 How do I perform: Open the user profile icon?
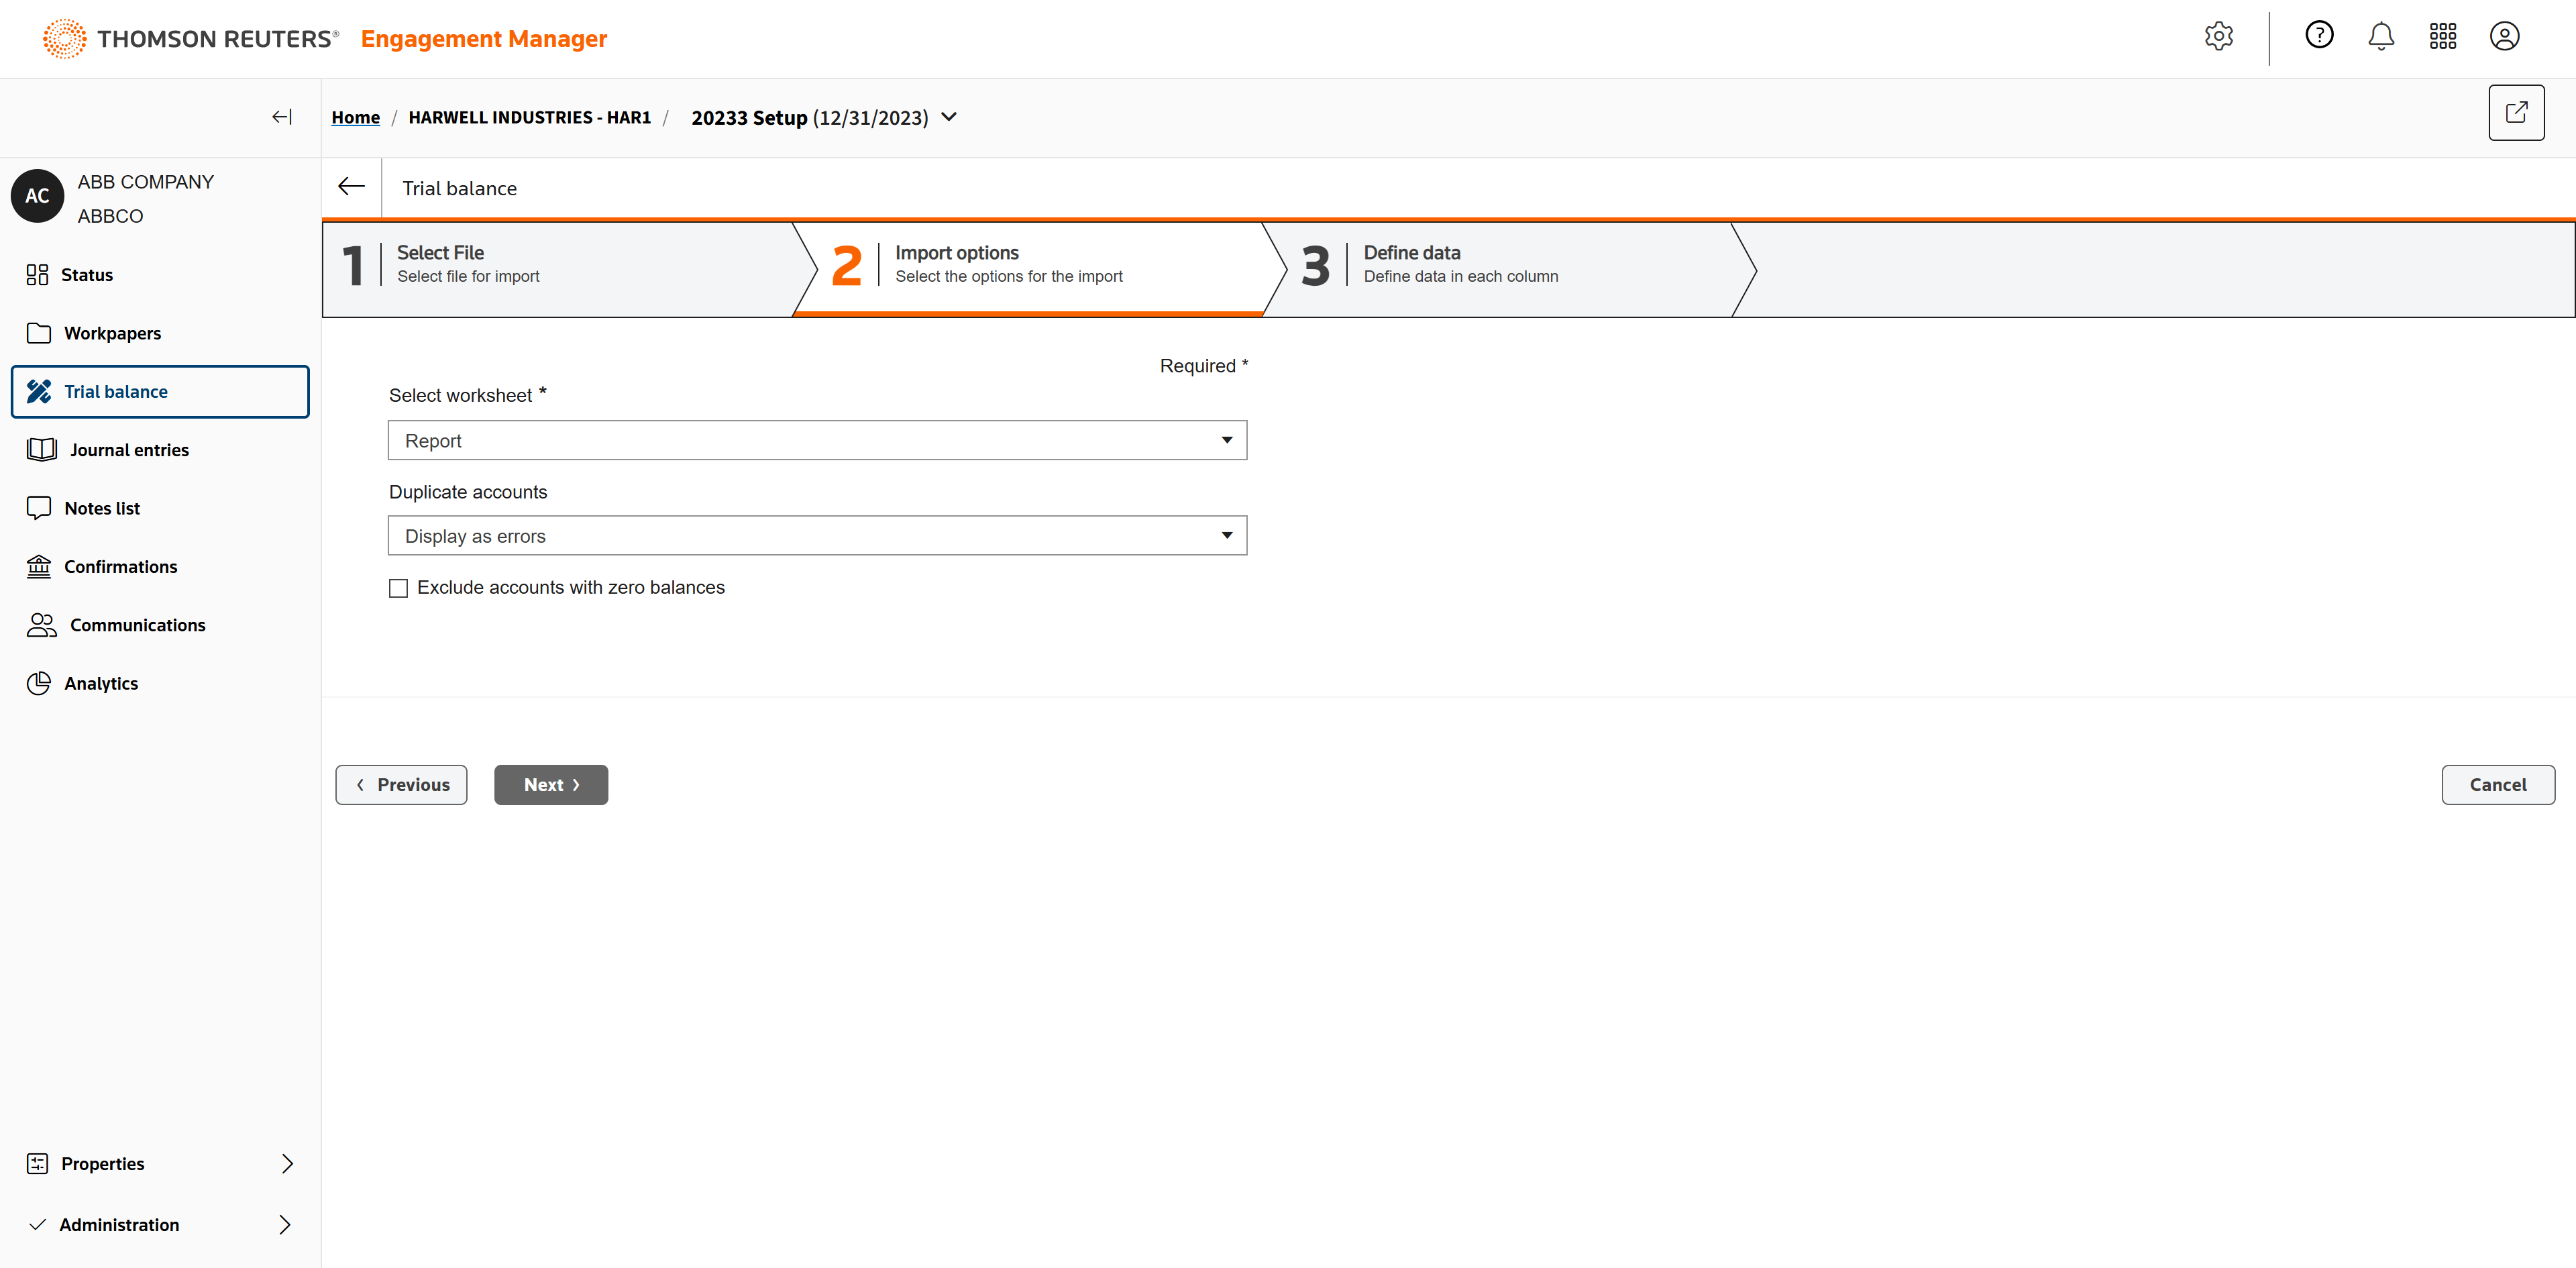[2504, 37]
